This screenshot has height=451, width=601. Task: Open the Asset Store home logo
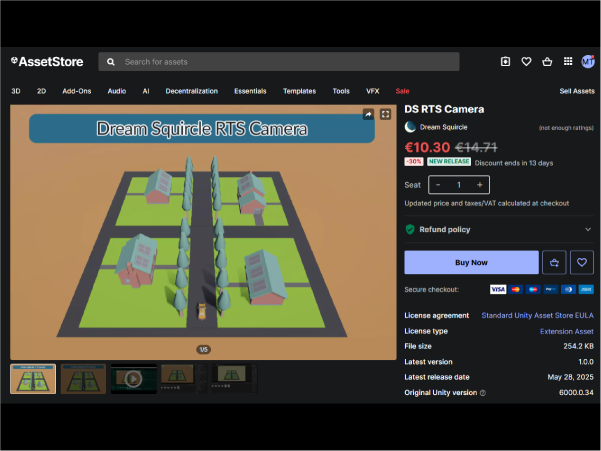(x=47, y=62)
